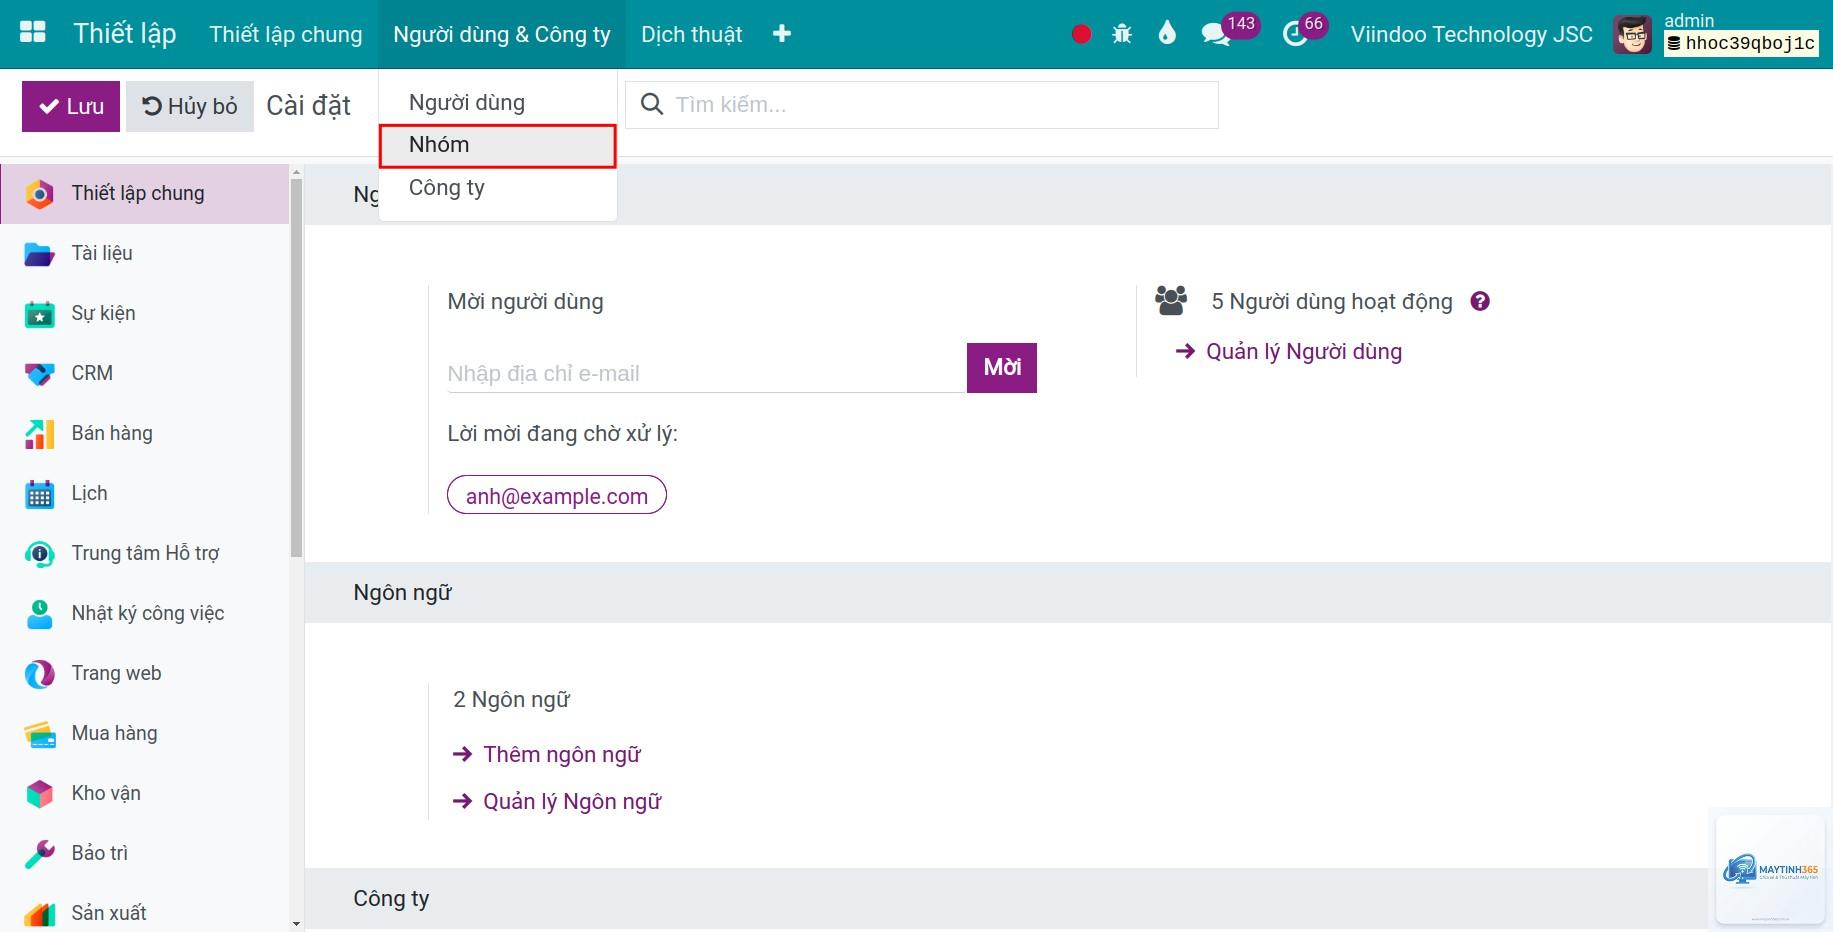This screenshot has height=932, width=1833.
Task: Collapse Người dùng & Công ty menu
Action: 502,34
